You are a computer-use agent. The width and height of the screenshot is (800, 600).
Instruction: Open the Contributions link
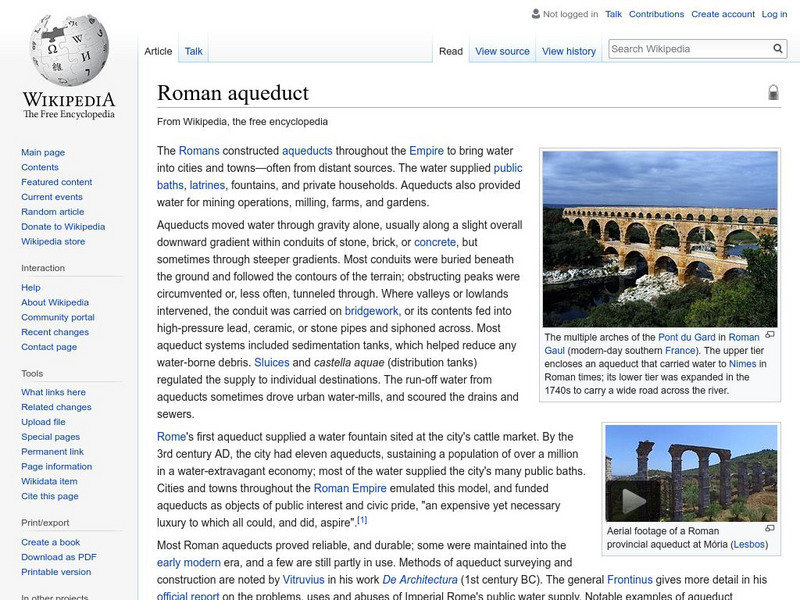point(656,14)
